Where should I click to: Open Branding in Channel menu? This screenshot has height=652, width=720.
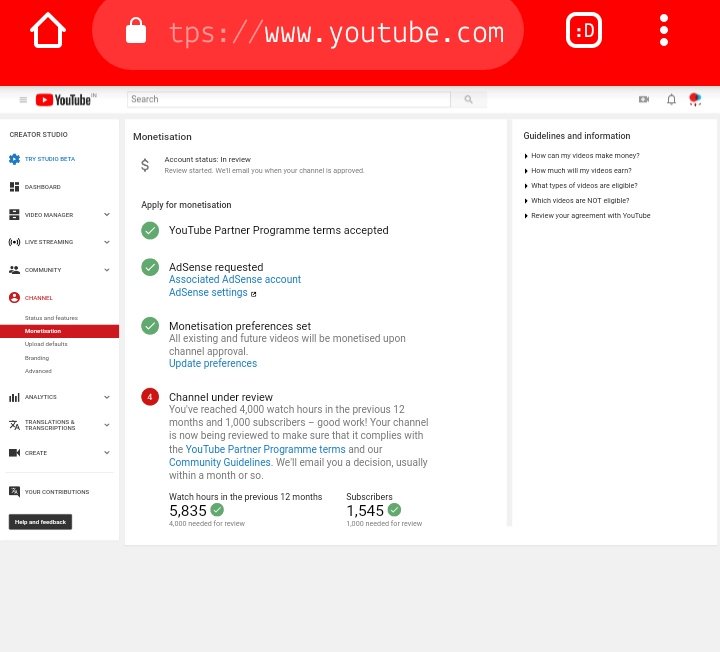(x=37, y=358)
